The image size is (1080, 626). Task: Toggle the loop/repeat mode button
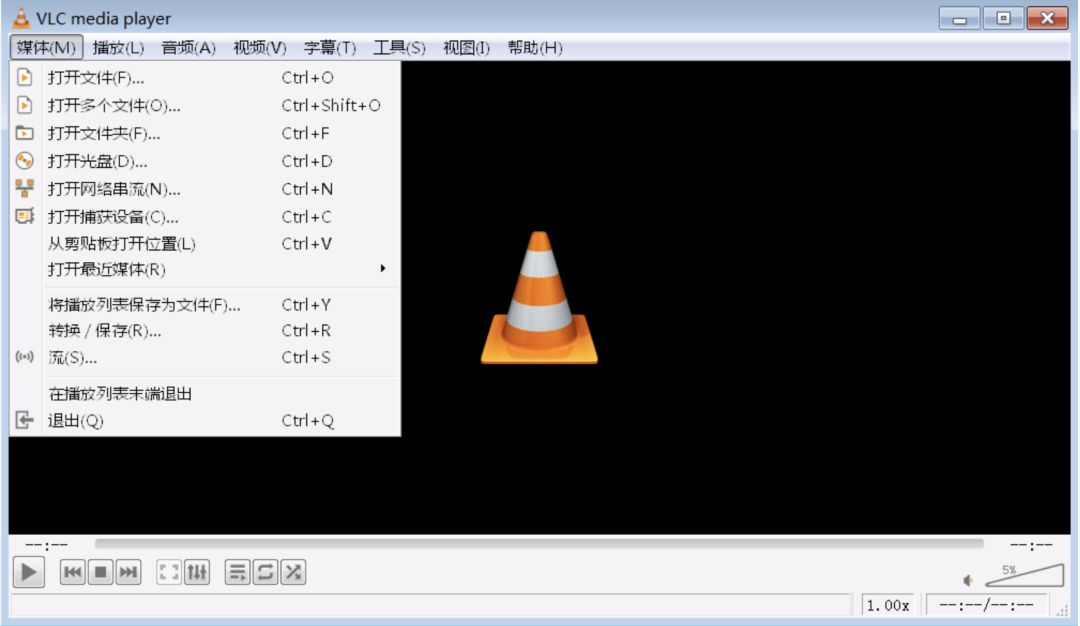point(265,572)
